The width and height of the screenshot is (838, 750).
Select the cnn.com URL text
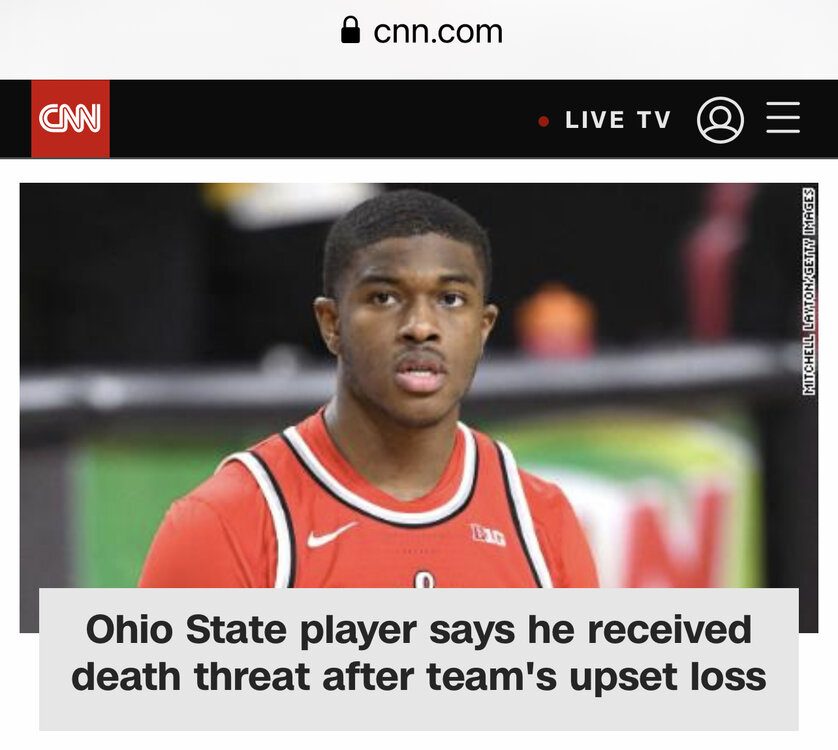click(438, 32)
